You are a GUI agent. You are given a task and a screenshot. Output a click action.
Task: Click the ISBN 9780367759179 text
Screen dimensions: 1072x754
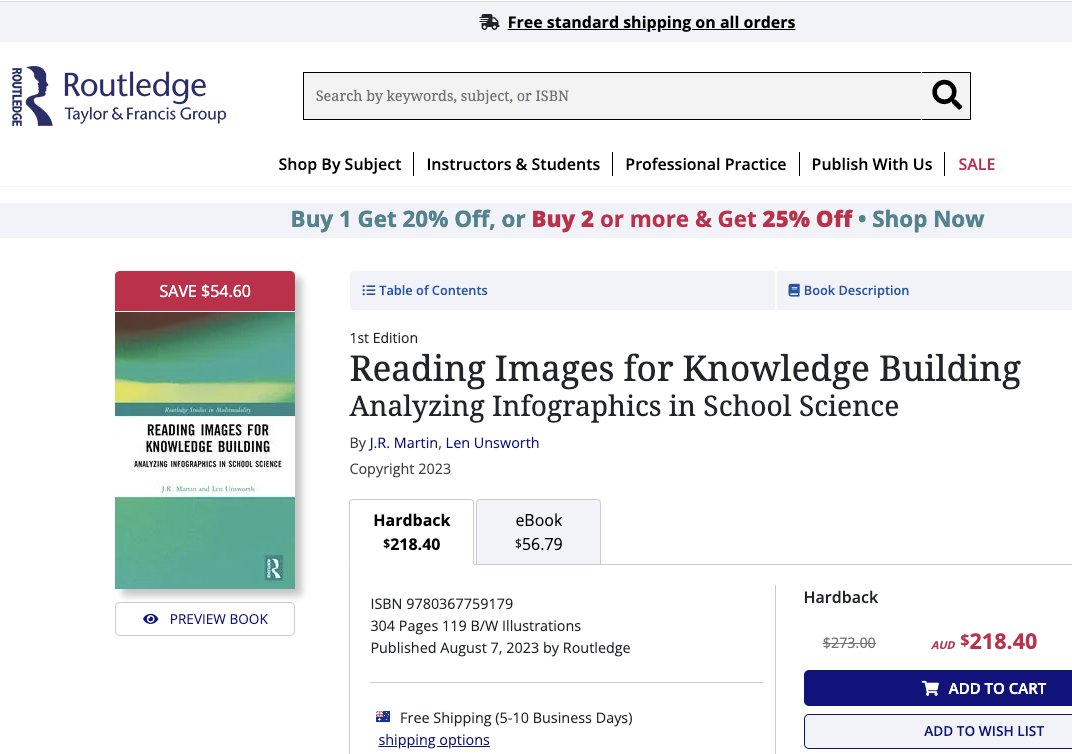coord(442,604)
